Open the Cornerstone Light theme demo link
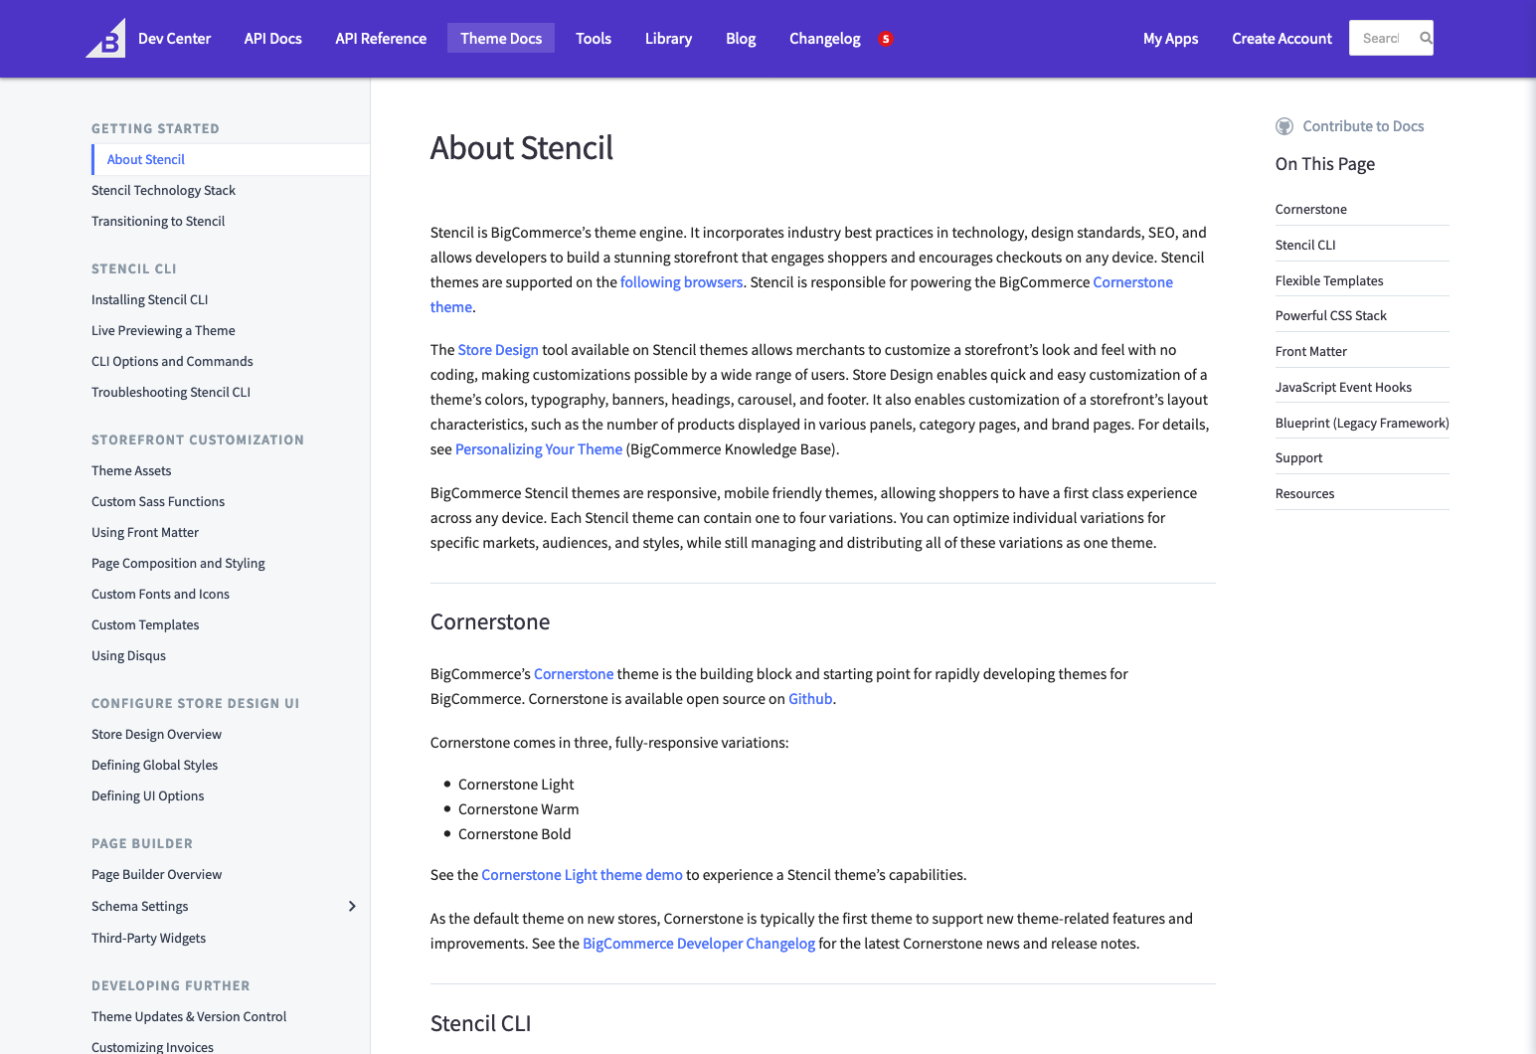The height and width of the screenshot is (1054, 1536). click(x=581, y=875)
